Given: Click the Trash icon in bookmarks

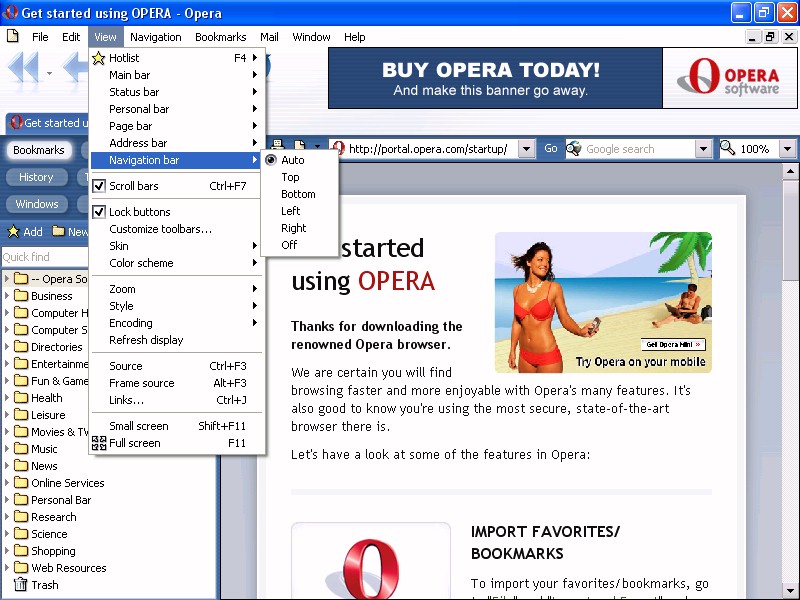Looking at the screenshot, I should [20, 585].
